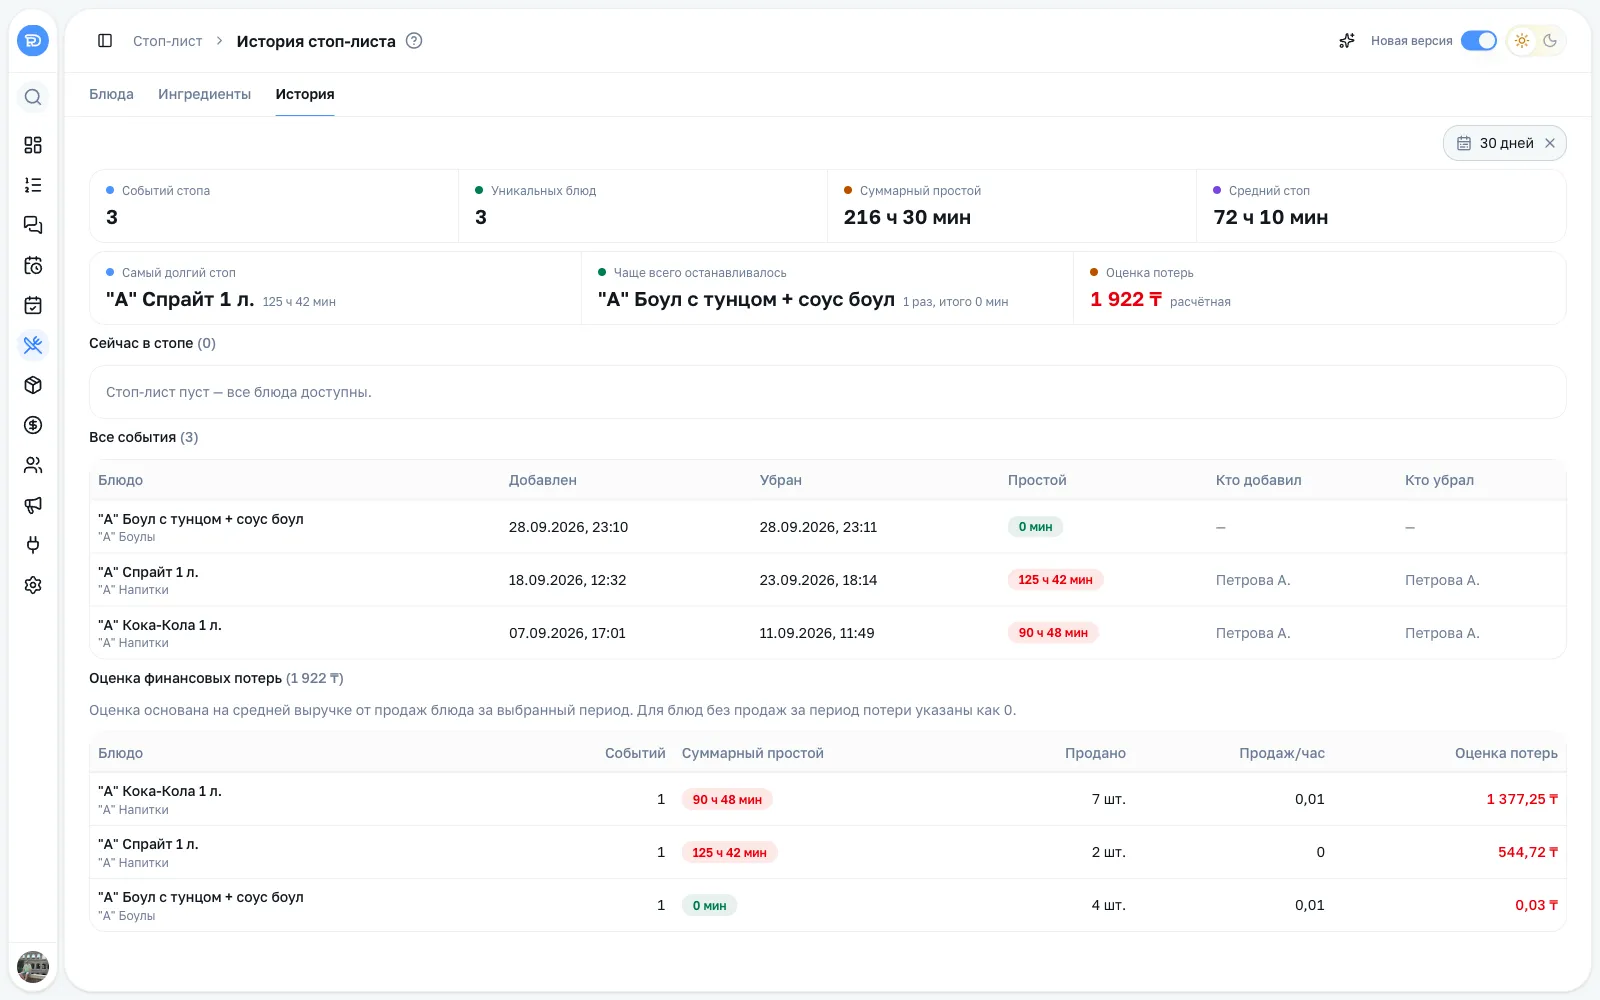
Task: Toggle the Новая версия switch
Action: pyautogui.click(x=1478, y=41)
